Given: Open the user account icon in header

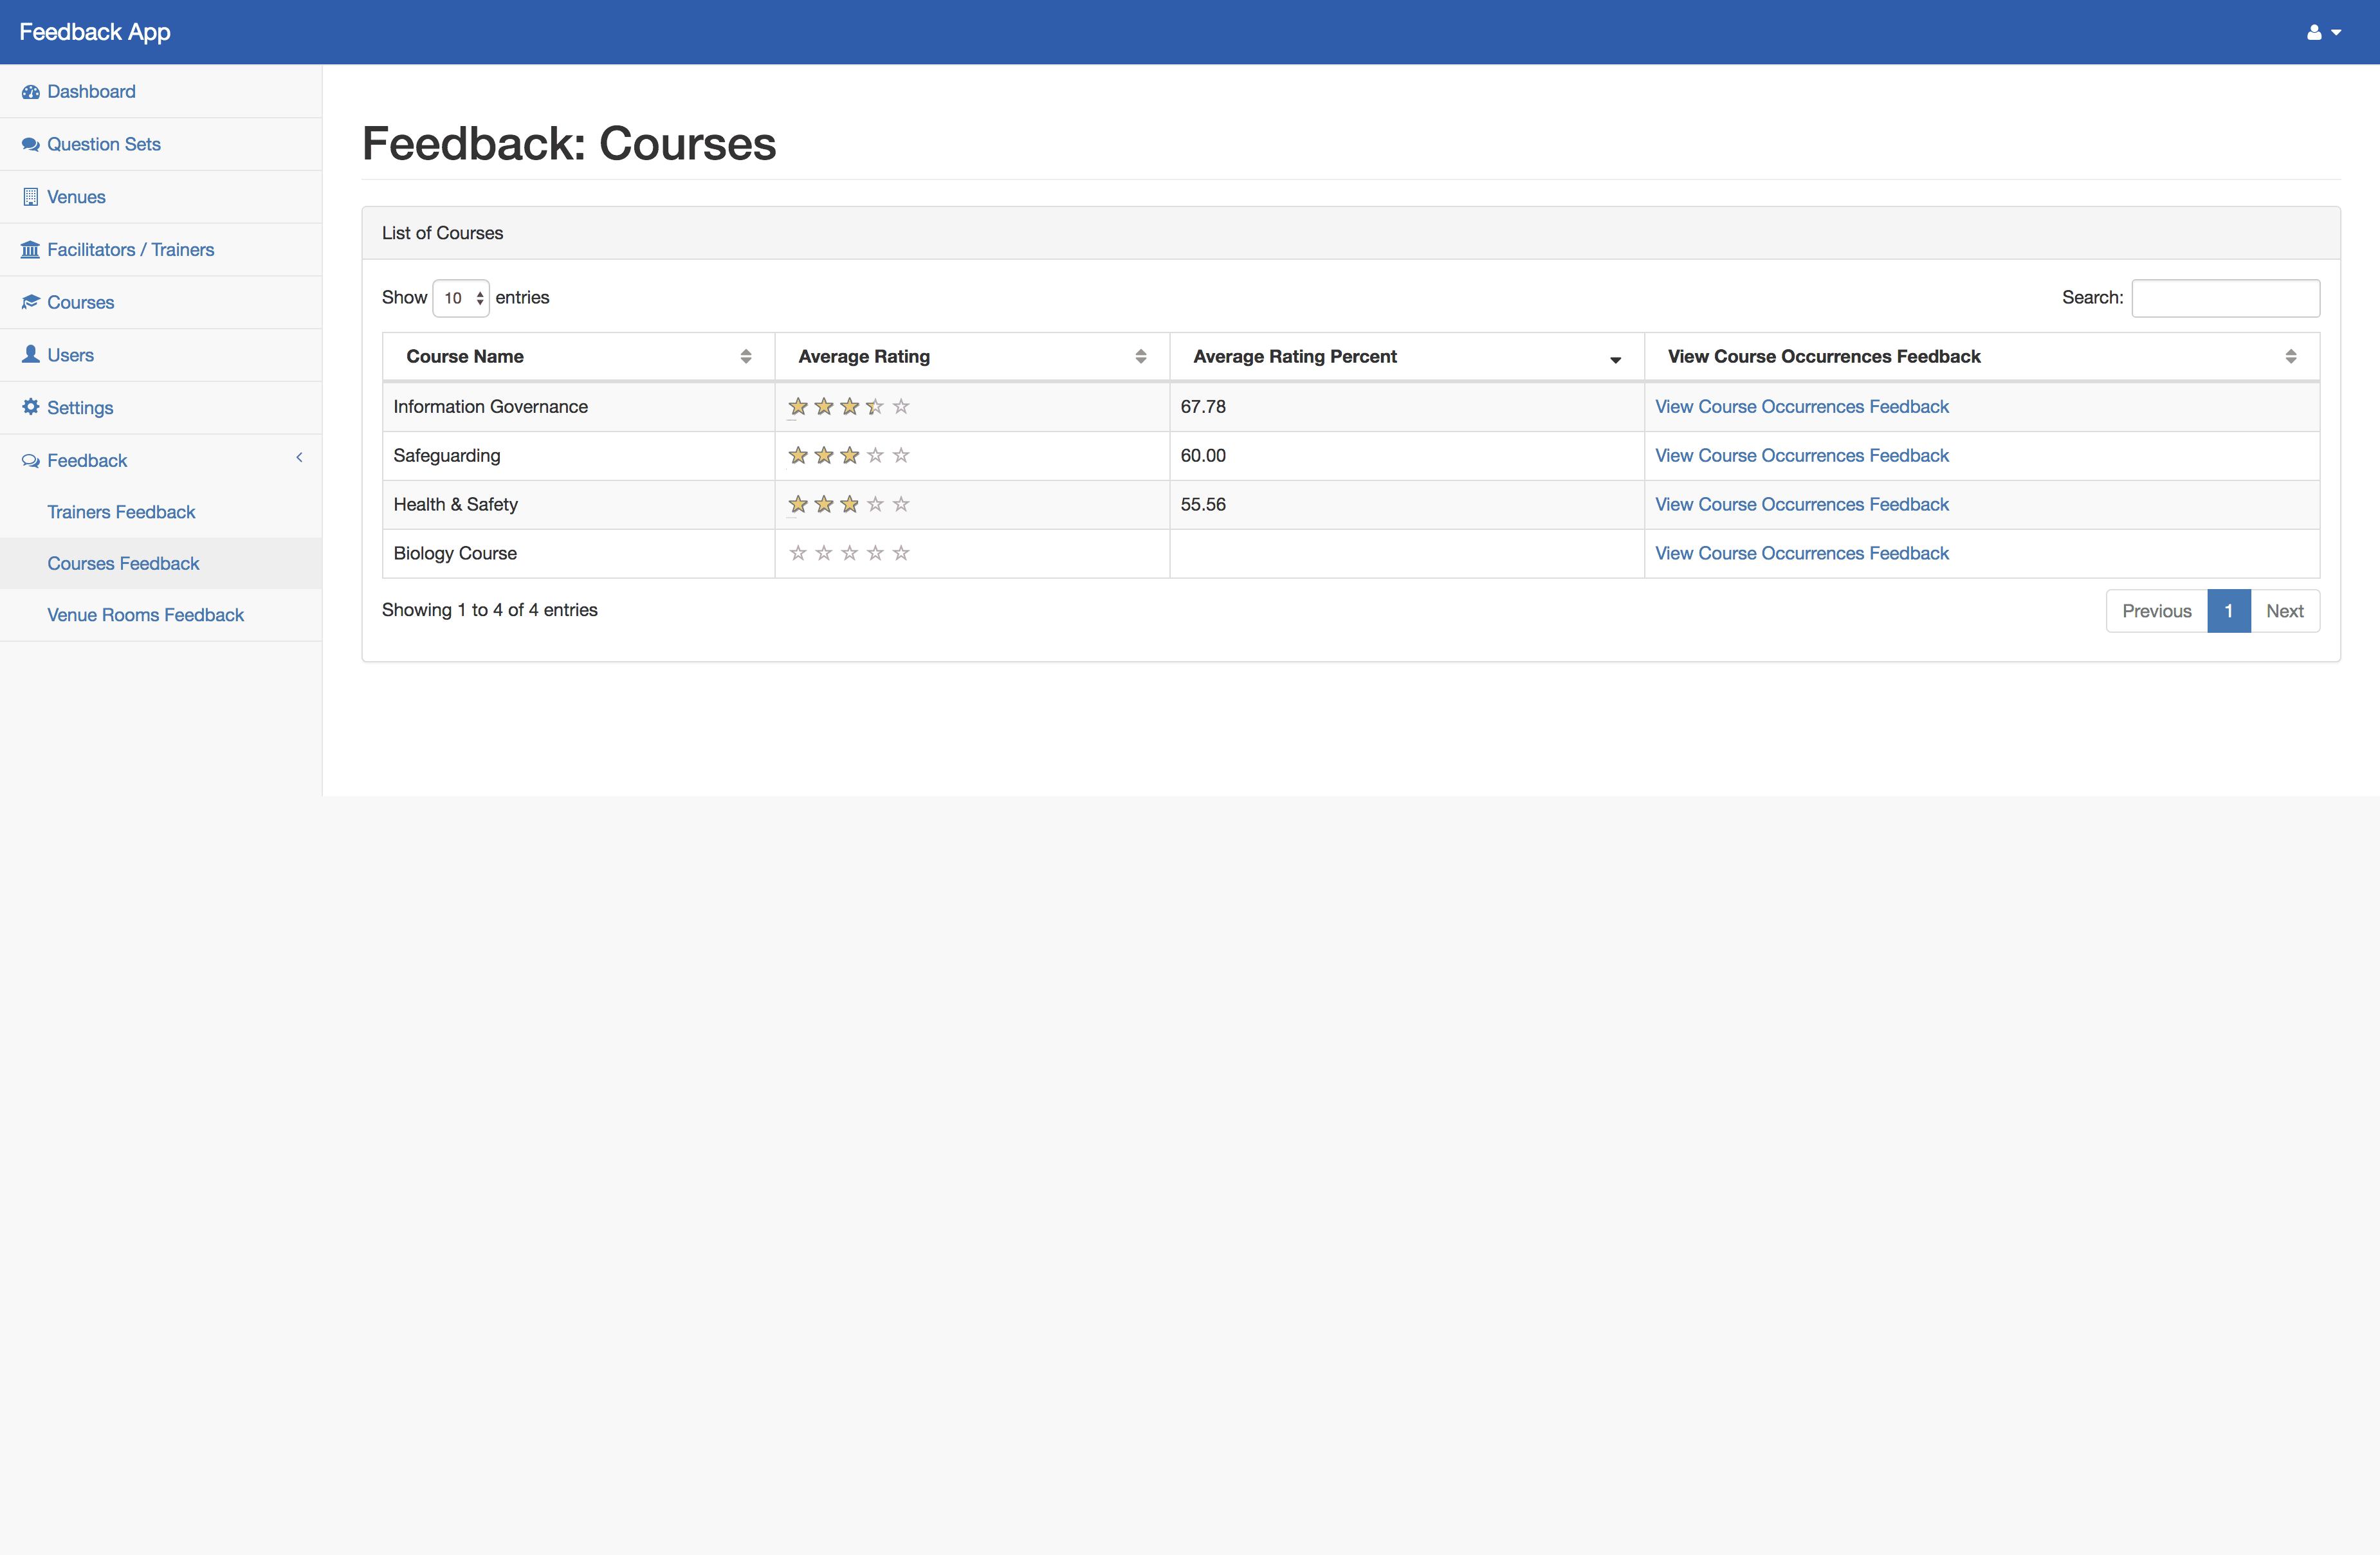Looking at the screenshot, I should (x=2314, y=32).
